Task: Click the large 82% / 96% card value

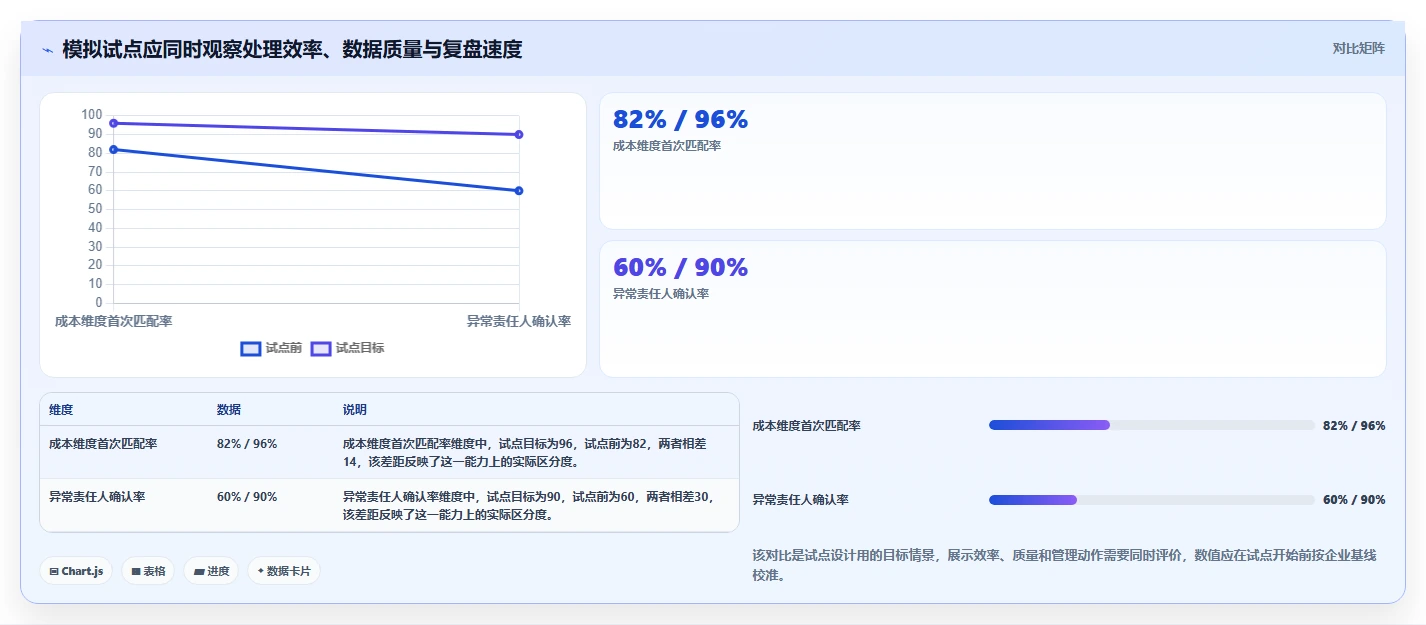Action: [680, 120]
